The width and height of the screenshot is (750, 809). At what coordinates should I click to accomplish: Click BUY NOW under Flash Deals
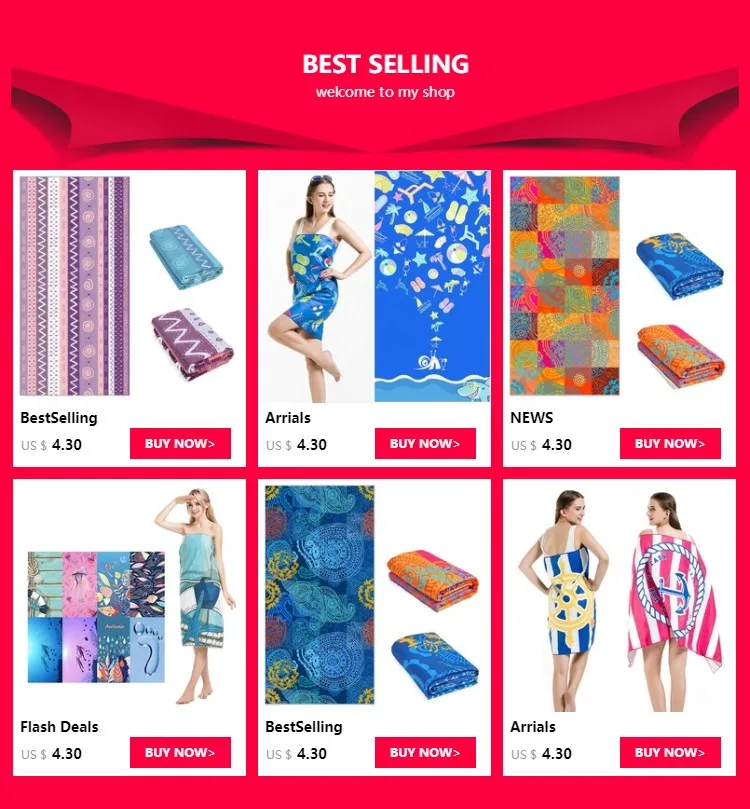click(x=180, y=752)
